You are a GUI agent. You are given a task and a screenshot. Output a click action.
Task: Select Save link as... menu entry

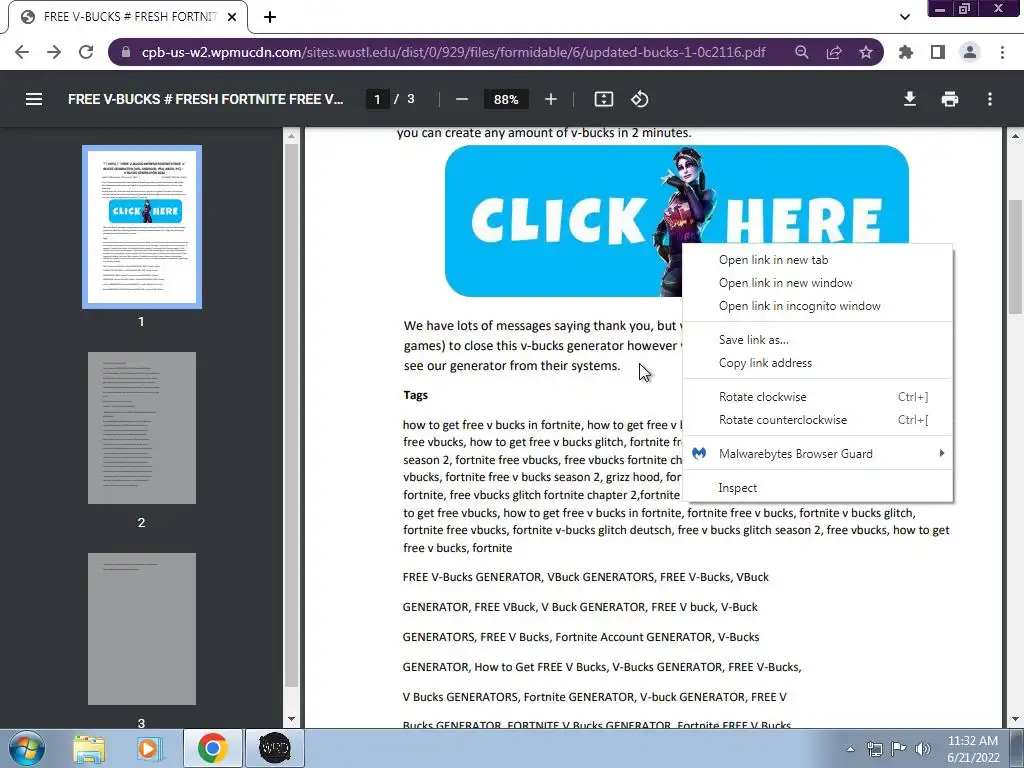818,340
